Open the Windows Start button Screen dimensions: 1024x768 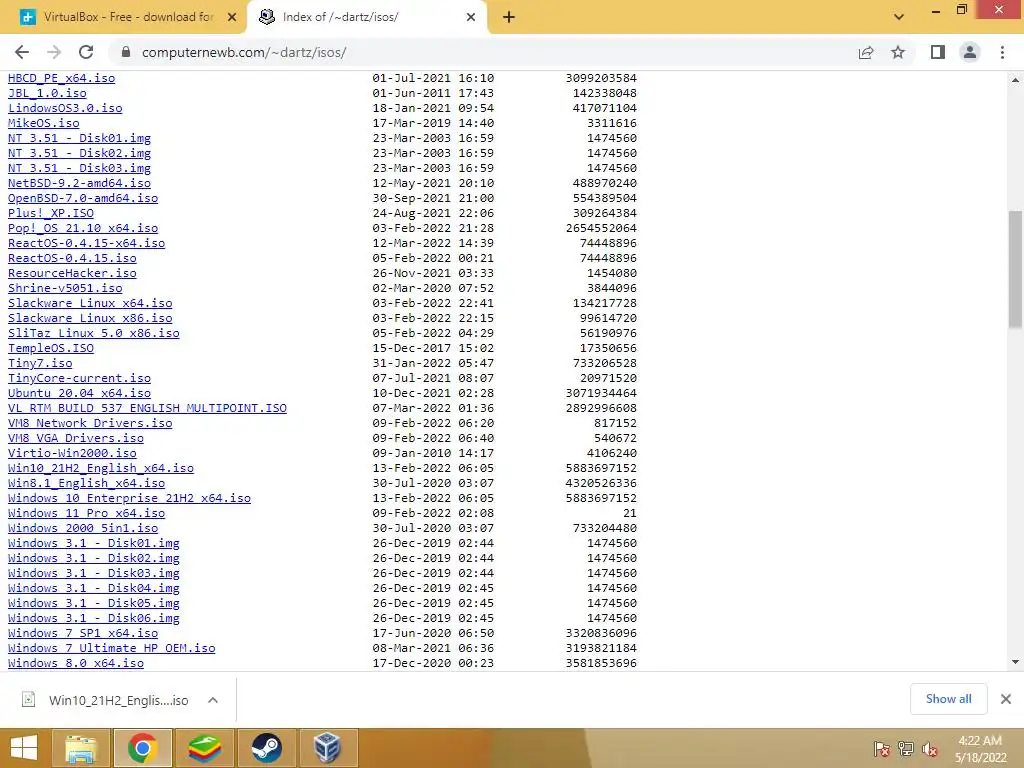pyautogui.click(x=24, y=748)
